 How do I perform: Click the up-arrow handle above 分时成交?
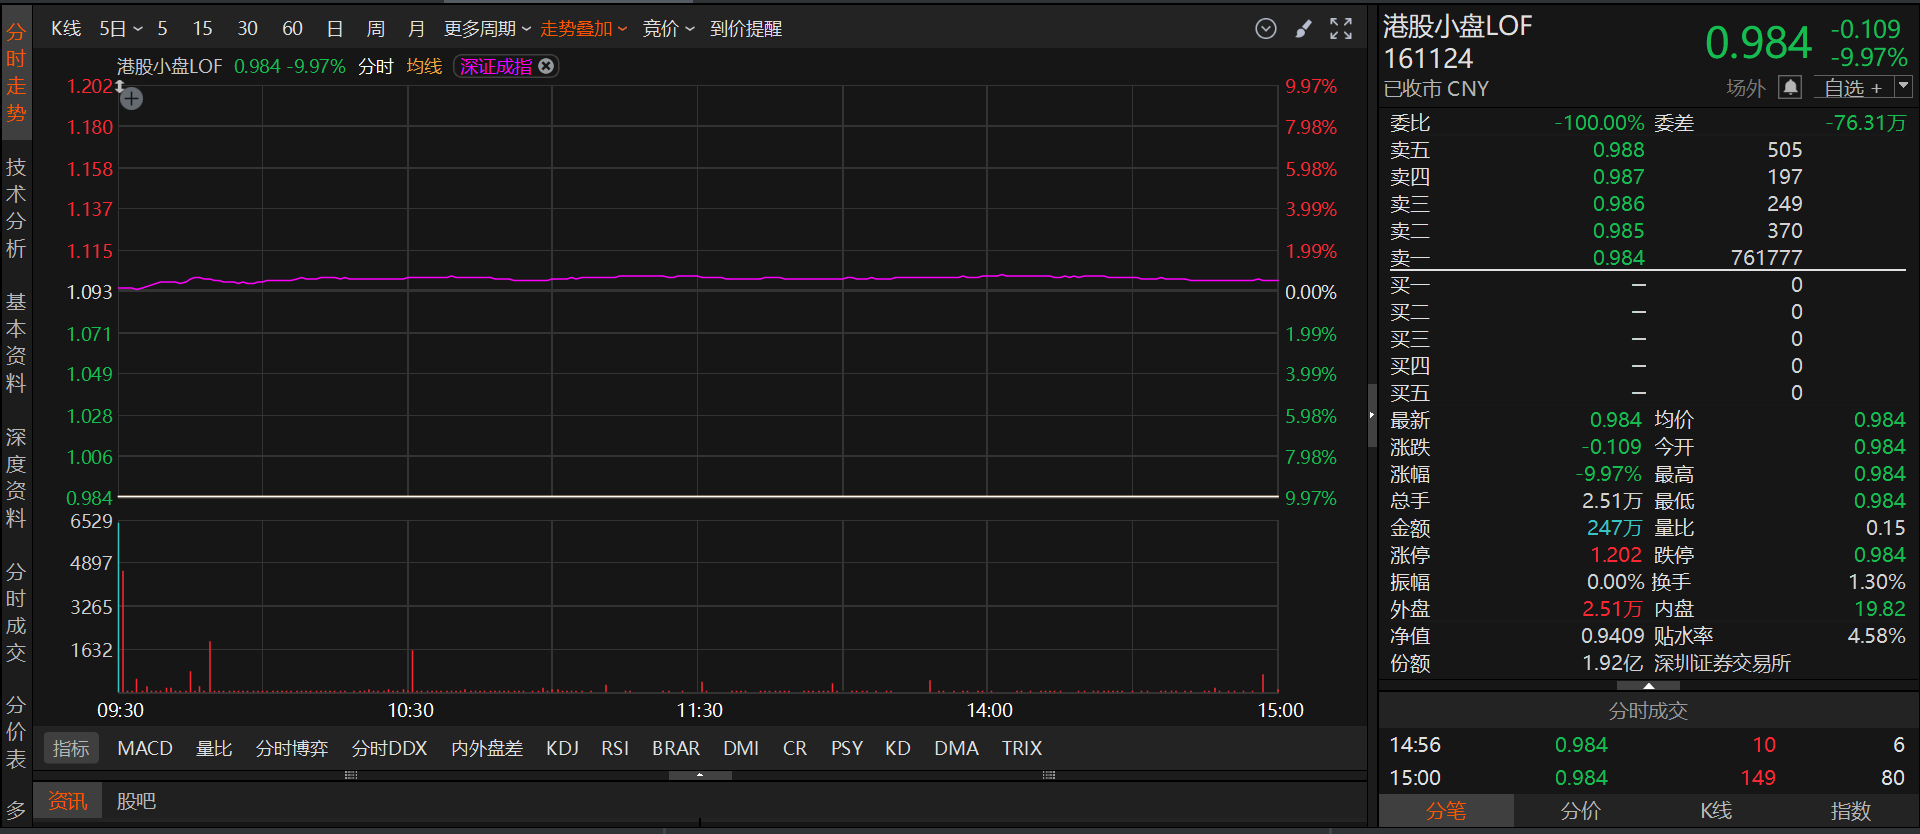tap(1648, 686)
